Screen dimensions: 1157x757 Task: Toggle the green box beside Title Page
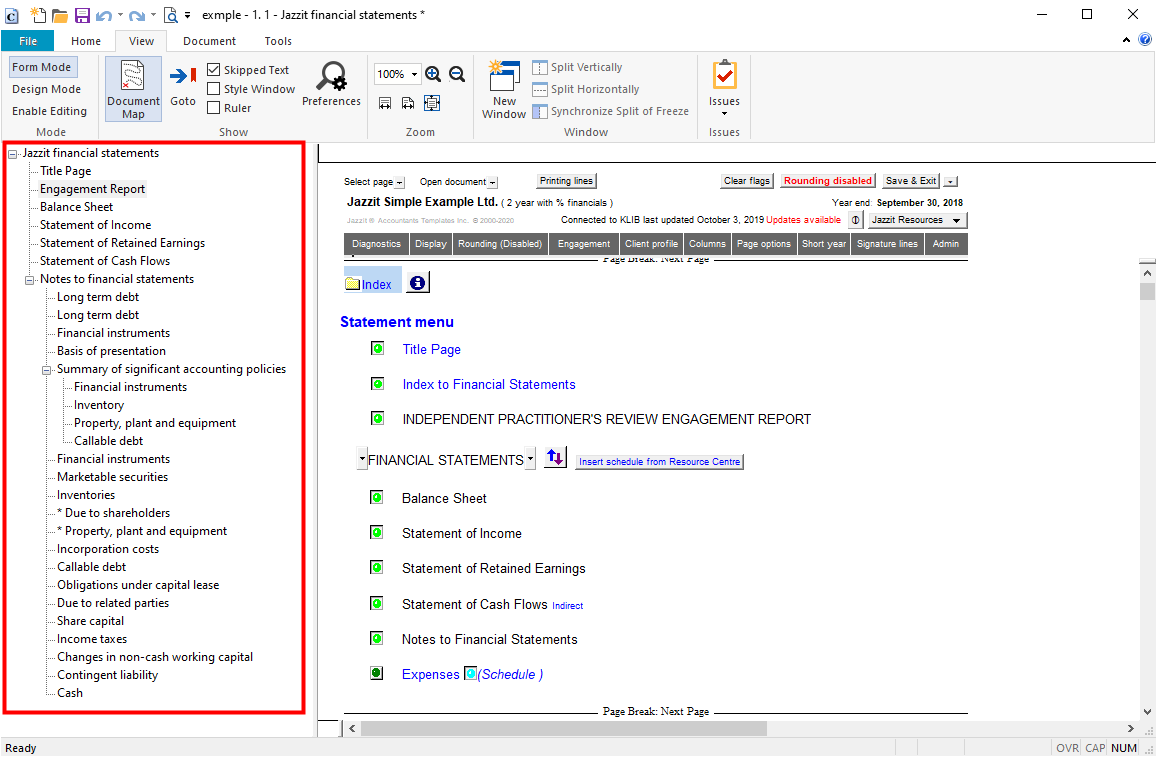pyautogui.click(x=377, y=348)
